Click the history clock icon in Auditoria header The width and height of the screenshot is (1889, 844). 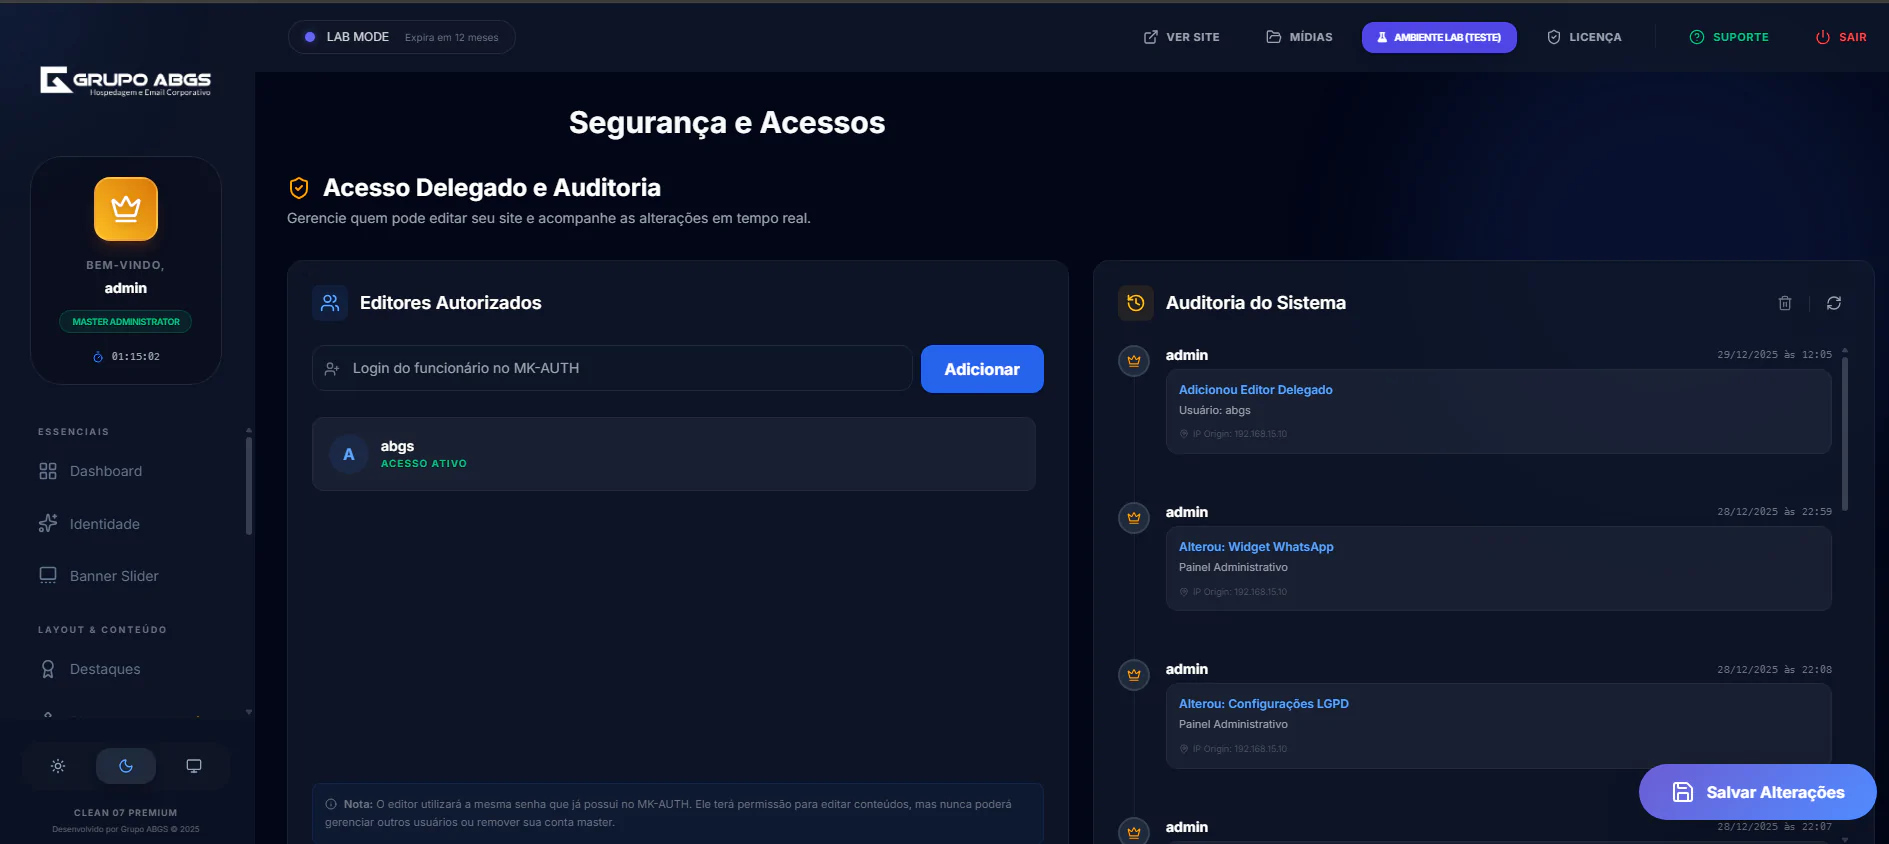click(1135, 303)
